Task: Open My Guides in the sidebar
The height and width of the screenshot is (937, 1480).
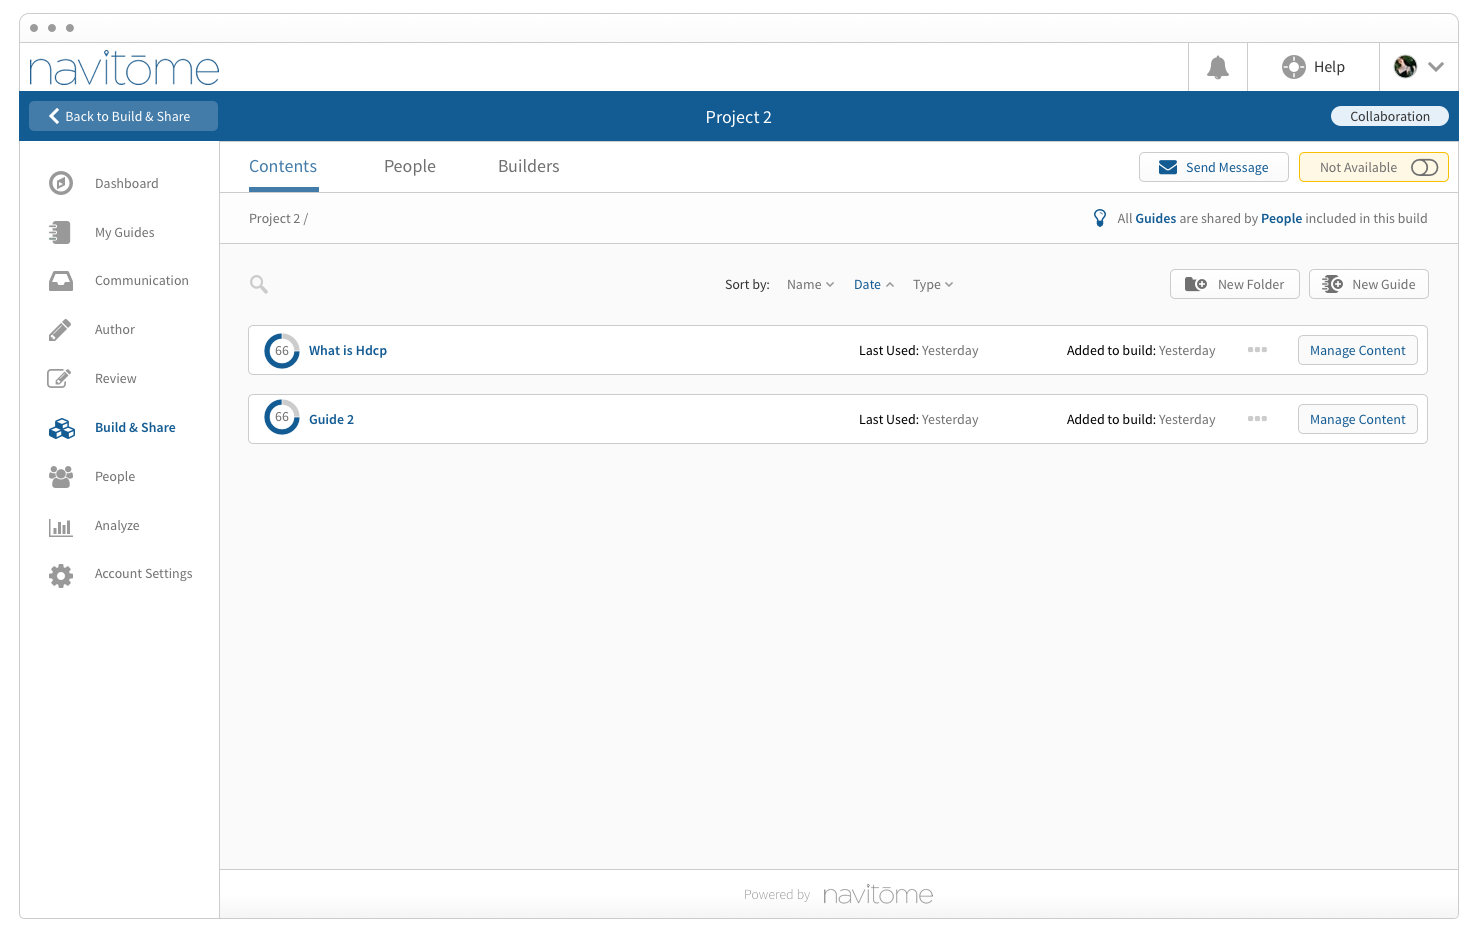Action: click(x=124, y=232)
